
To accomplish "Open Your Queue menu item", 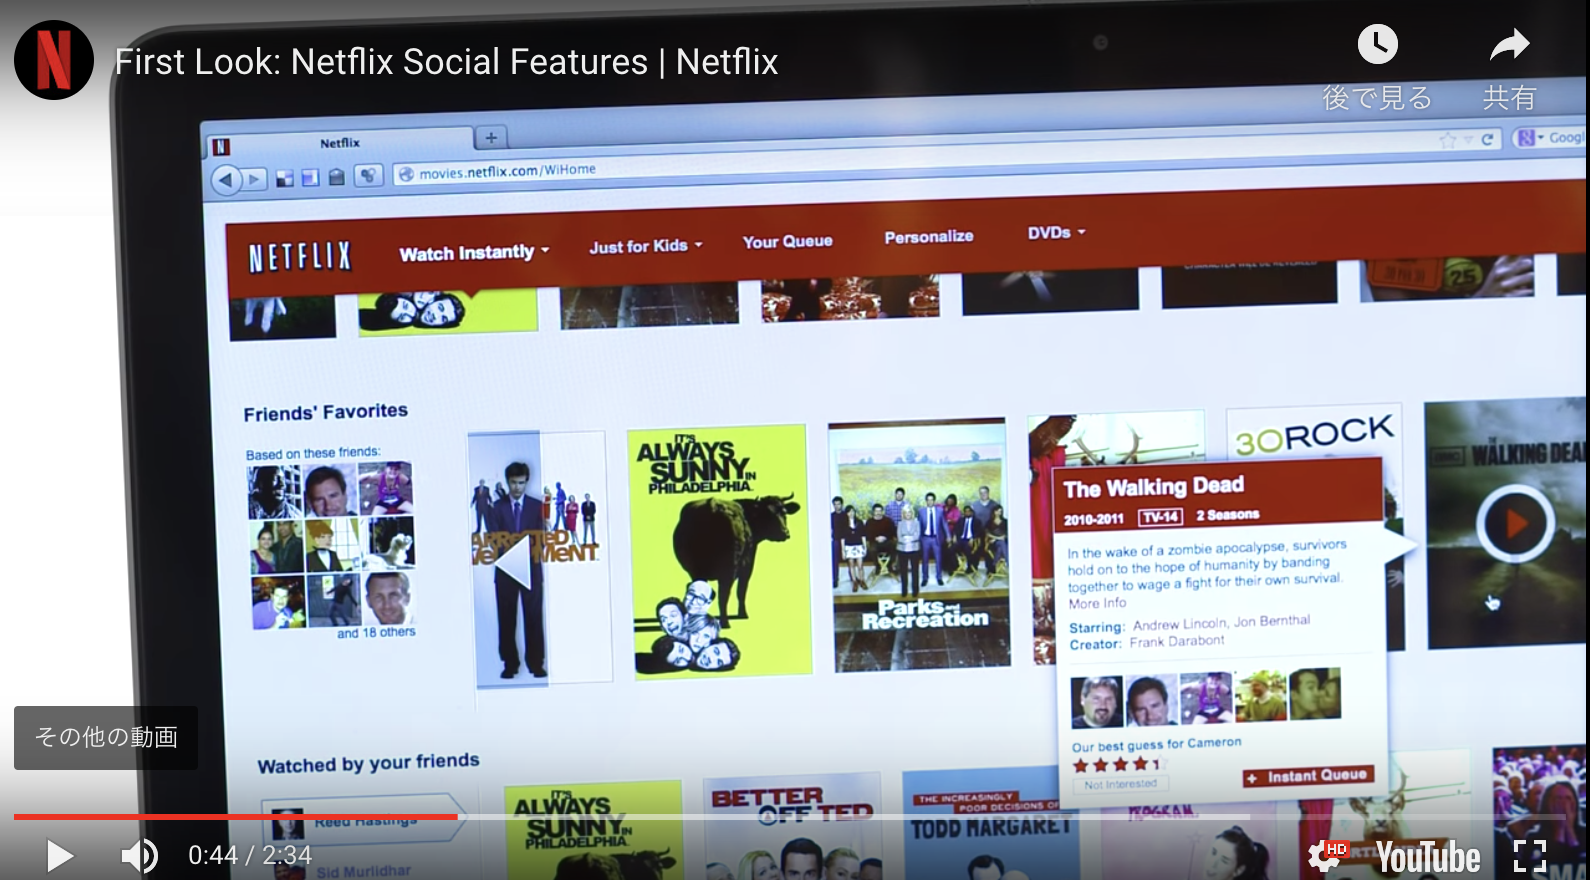I will [787, 241].
